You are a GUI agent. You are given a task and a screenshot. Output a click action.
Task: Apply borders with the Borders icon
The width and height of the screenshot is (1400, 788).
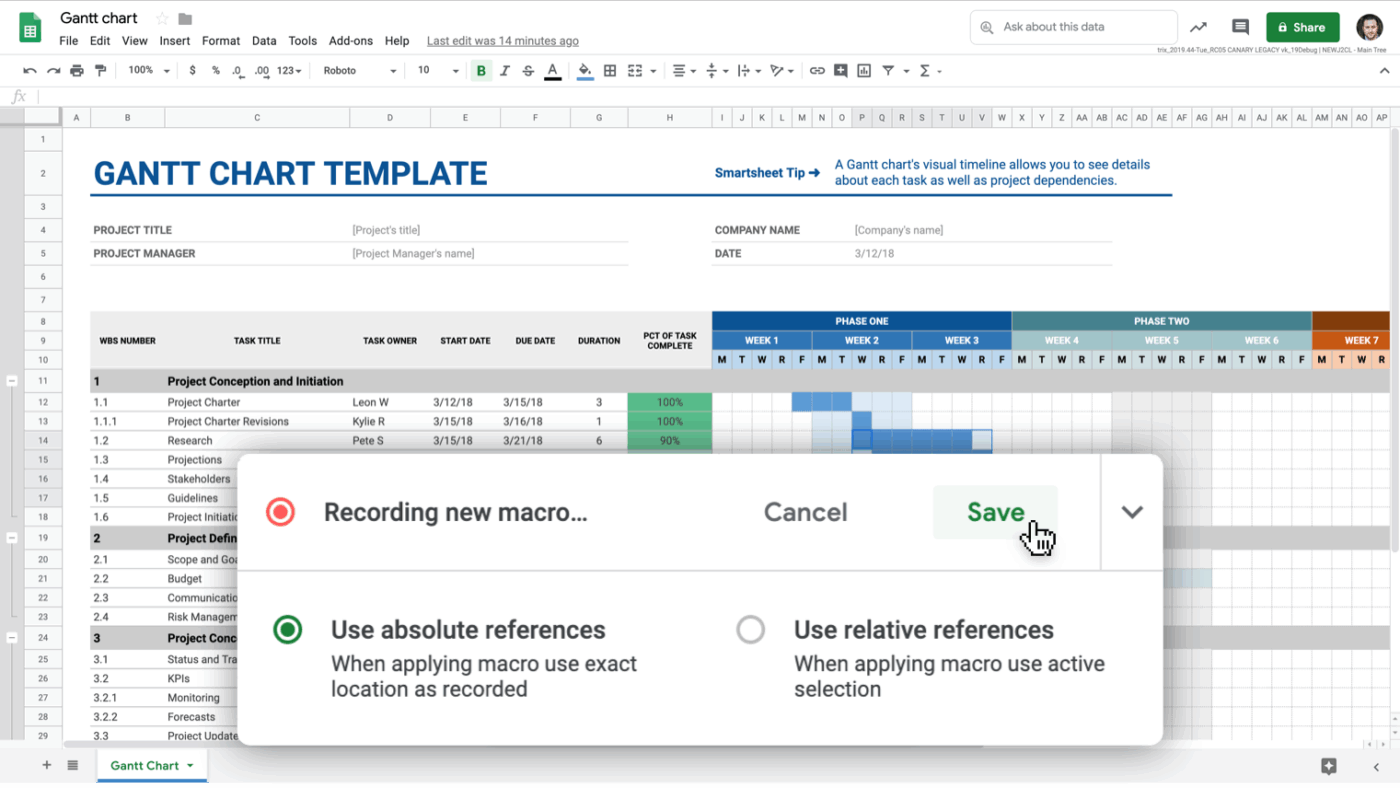(x=608, y=70)
